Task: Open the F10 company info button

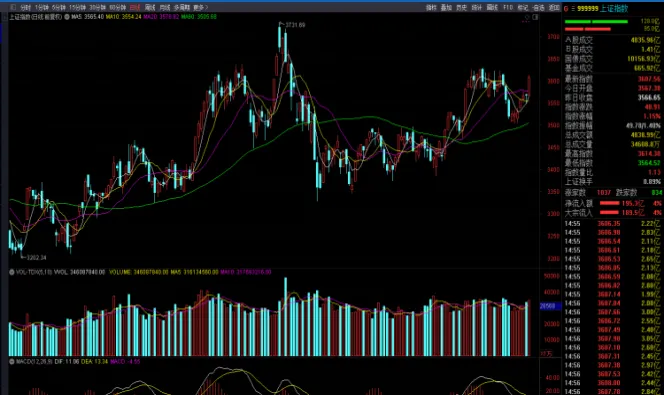Action: point(508,8)
